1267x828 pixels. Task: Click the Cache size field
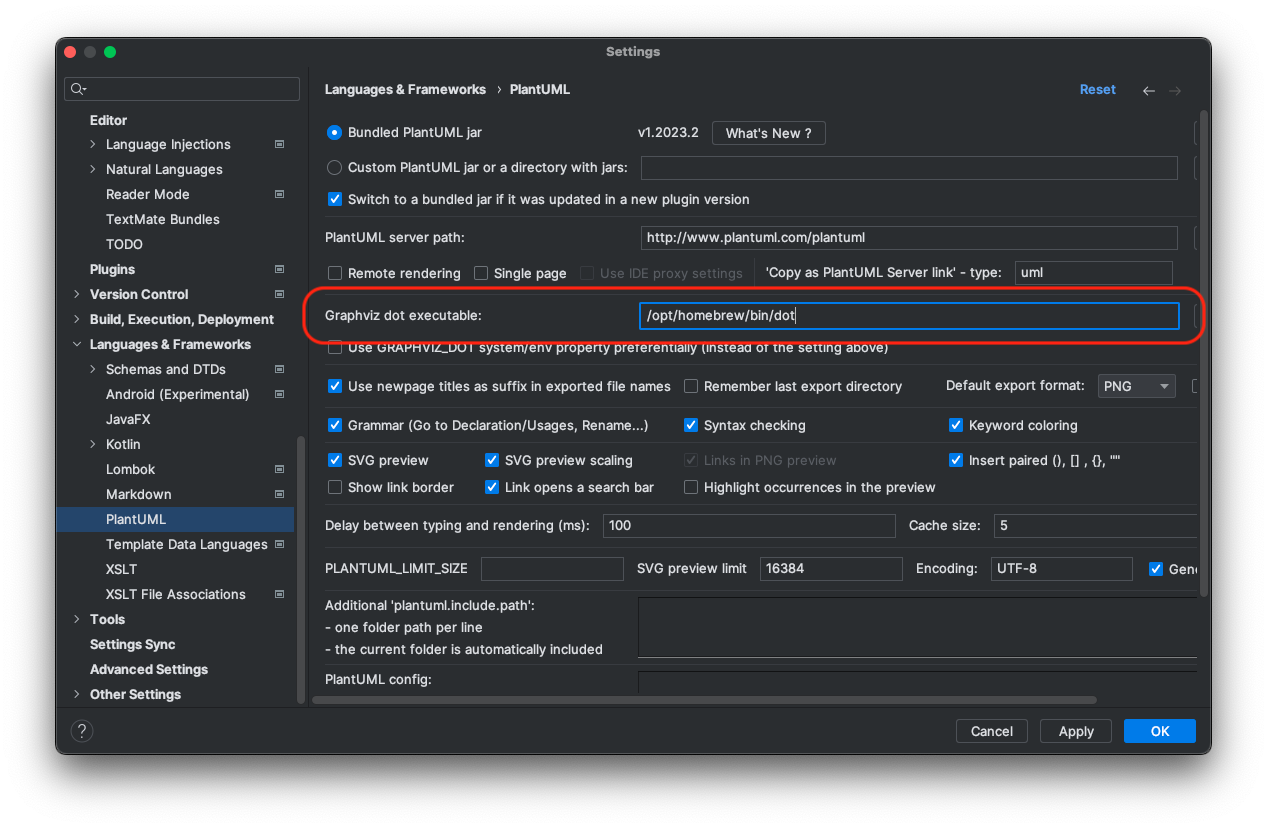[x=1095, y=526]
